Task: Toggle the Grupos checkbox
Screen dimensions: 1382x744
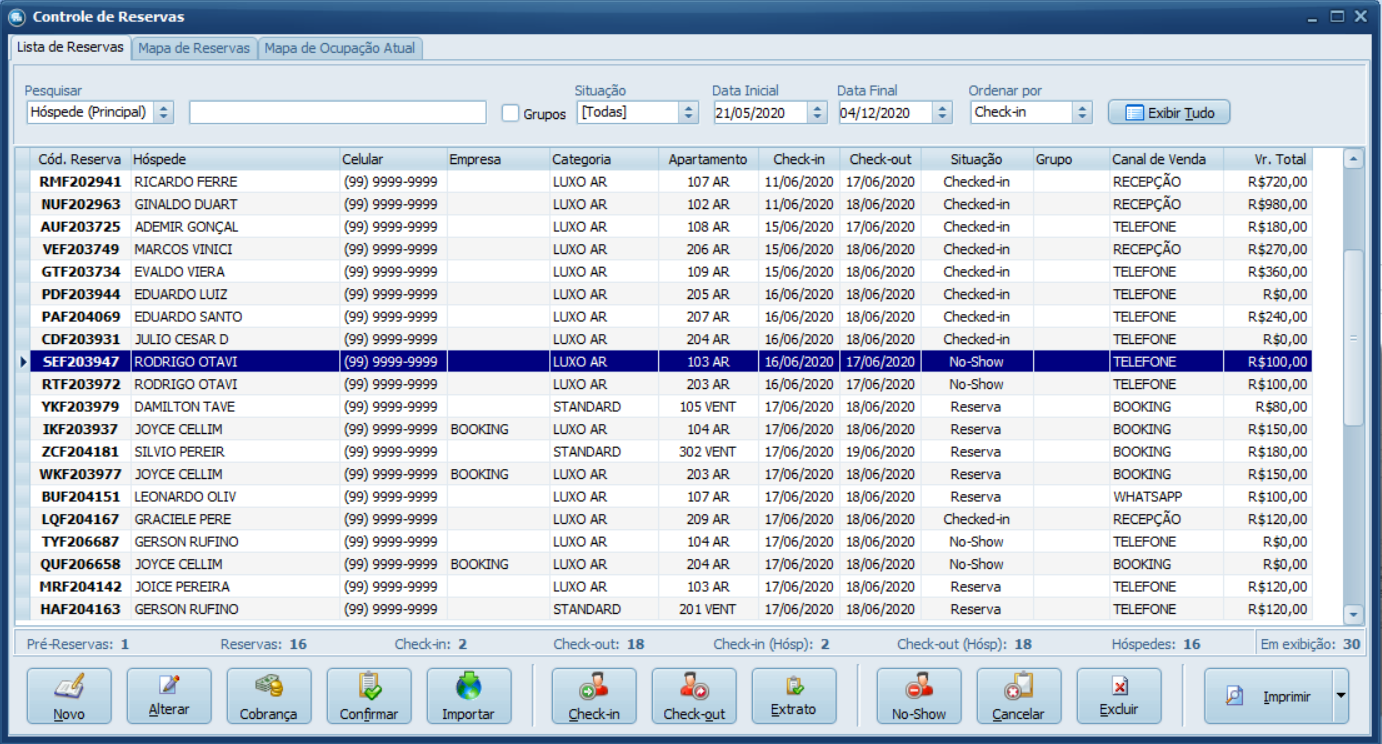Action: 510,113
